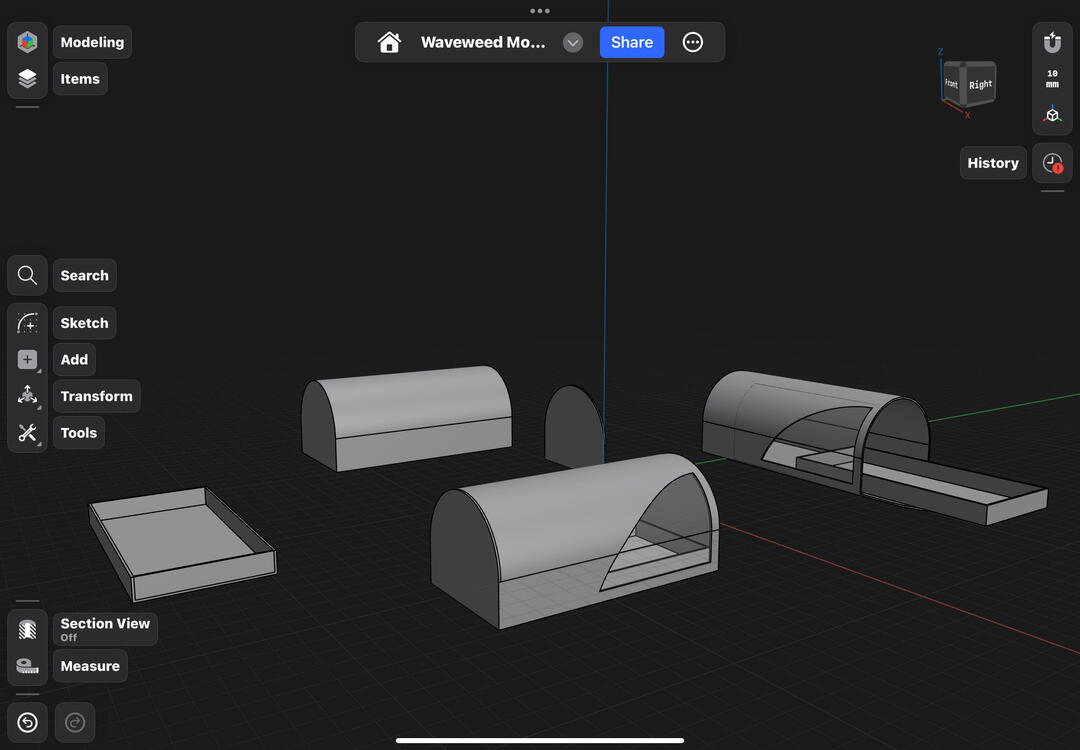
Task: Click the Search button
Action: coord(84,276)
